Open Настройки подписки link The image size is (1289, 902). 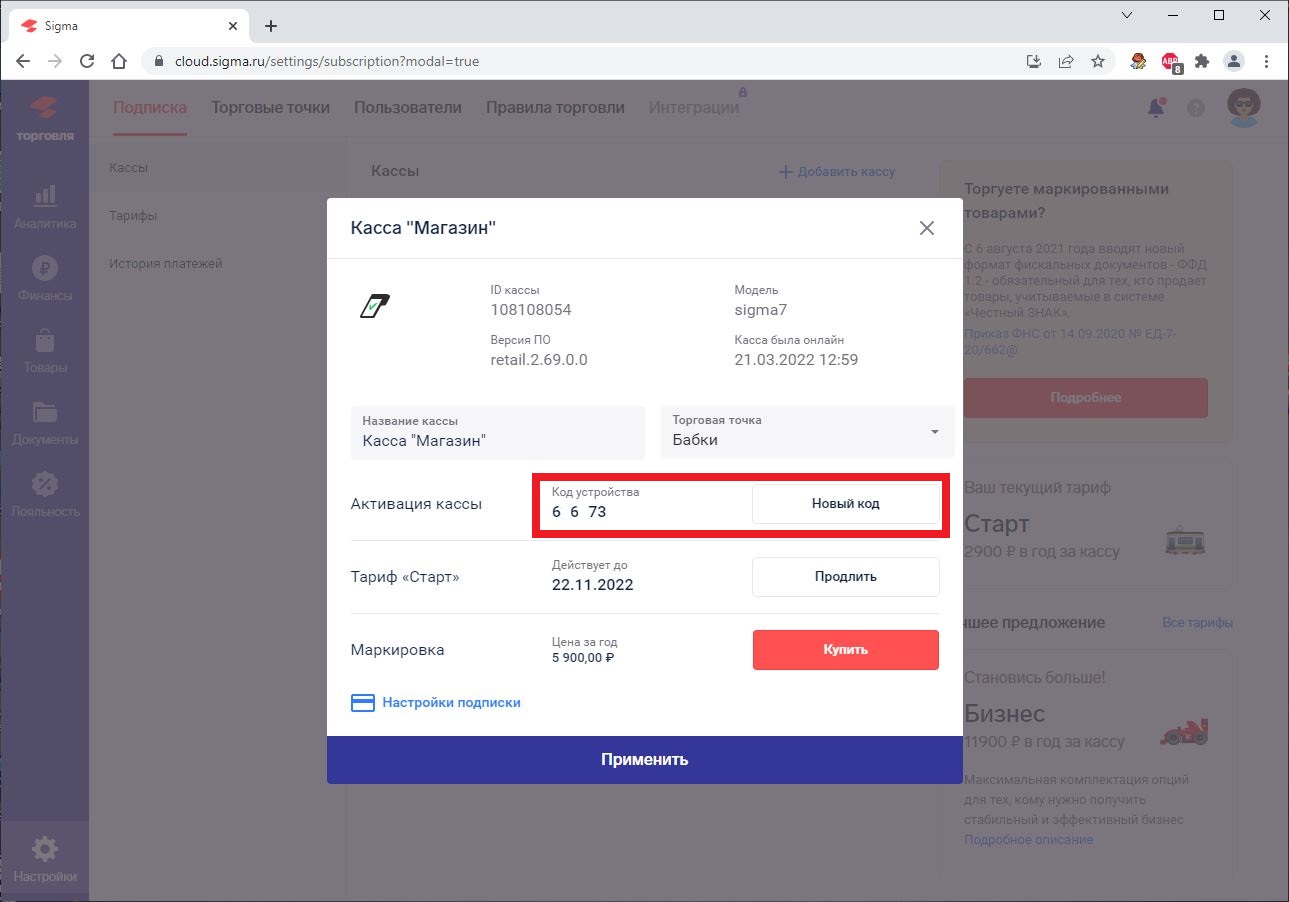pos(450,703)
